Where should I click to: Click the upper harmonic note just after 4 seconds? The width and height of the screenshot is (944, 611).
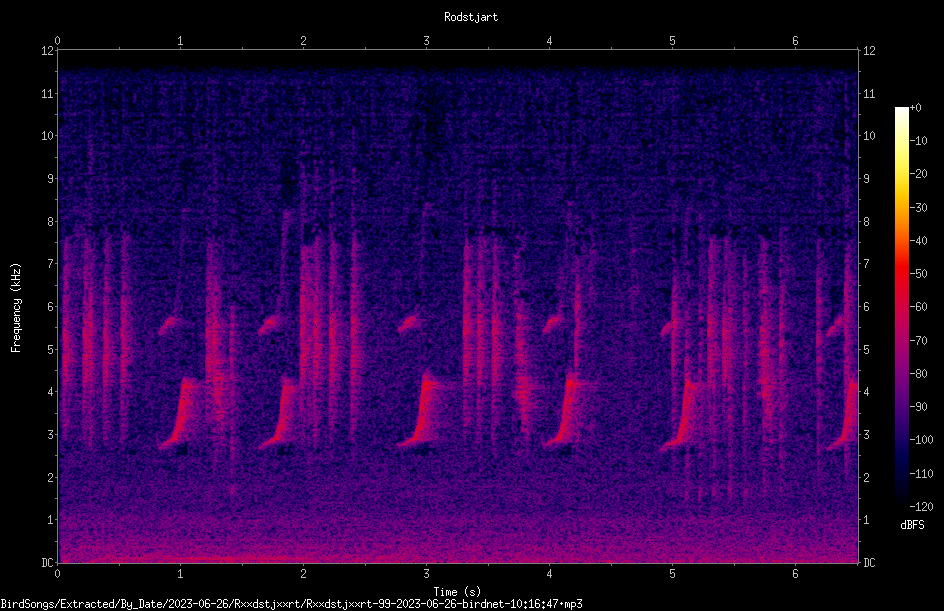tap(554, 325)
